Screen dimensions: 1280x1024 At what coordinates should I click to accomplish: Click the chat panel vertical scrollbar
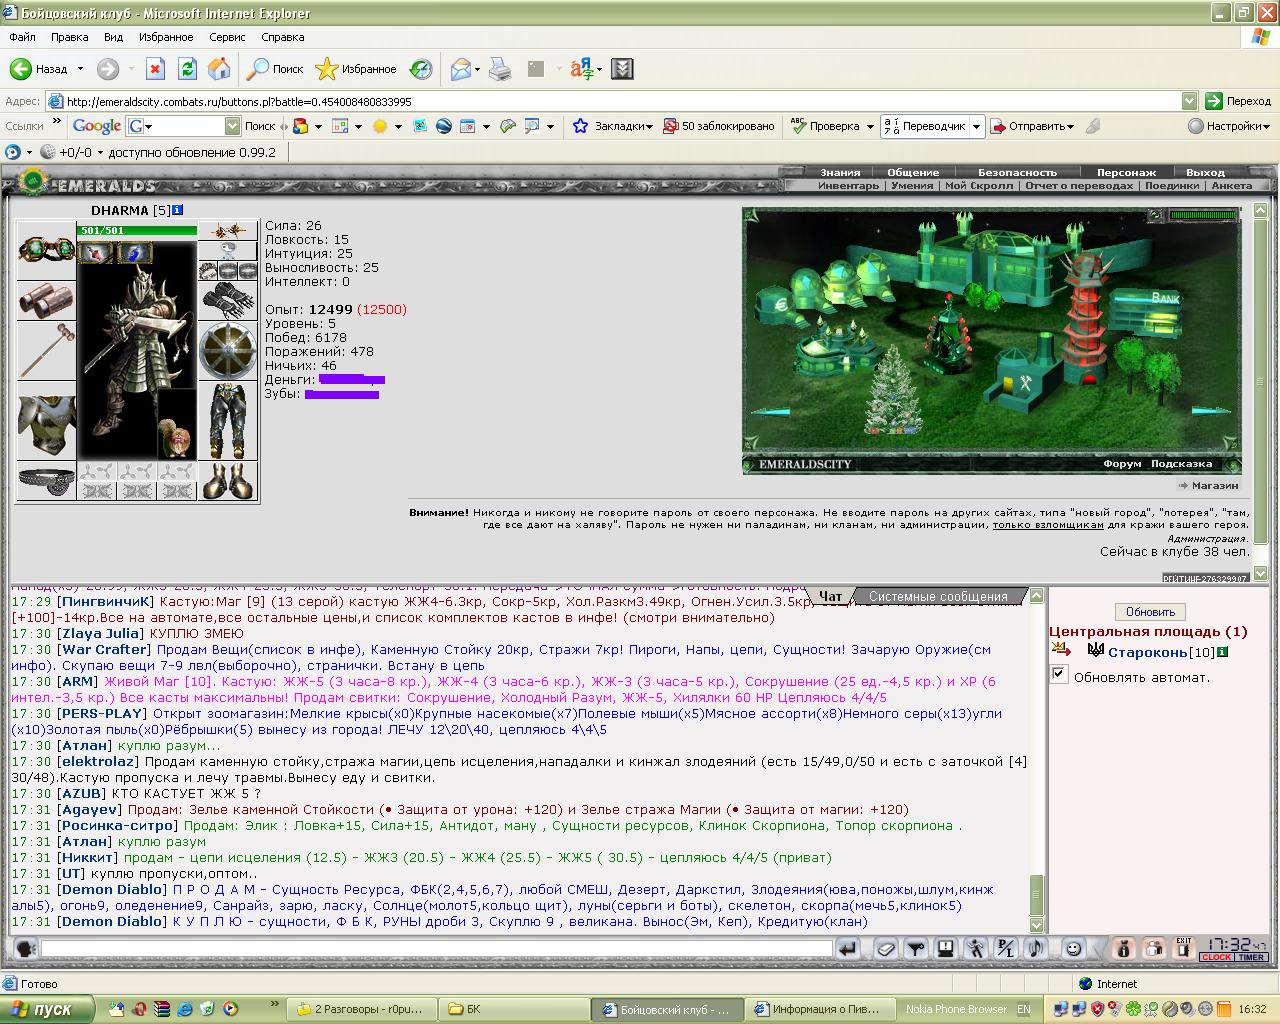(1036, 761)
